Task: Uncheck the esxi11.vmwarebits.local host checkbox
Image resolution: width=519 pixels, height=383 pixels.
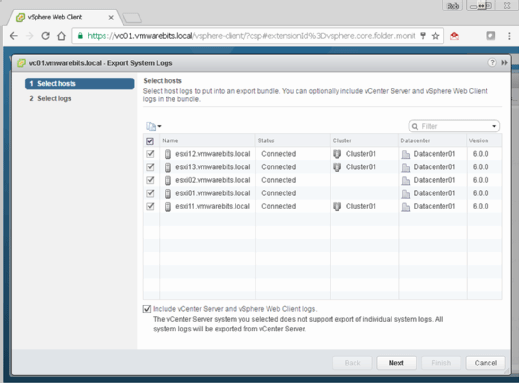Action: pos(150,206)
